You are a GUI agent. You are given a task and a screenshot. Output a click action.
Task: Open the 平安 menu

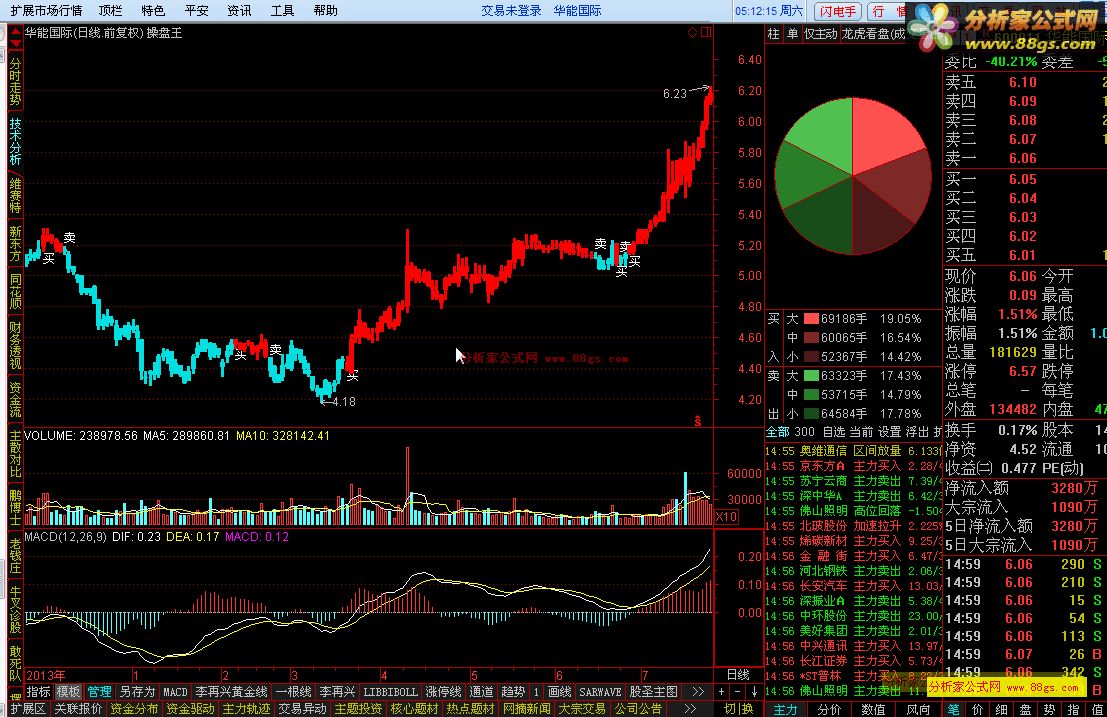[x=196, y=11]
